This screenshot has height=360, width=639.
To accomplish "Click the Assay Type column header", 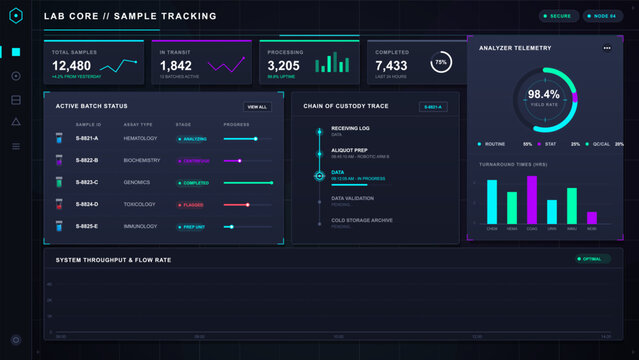I will [x=138, y=124].
